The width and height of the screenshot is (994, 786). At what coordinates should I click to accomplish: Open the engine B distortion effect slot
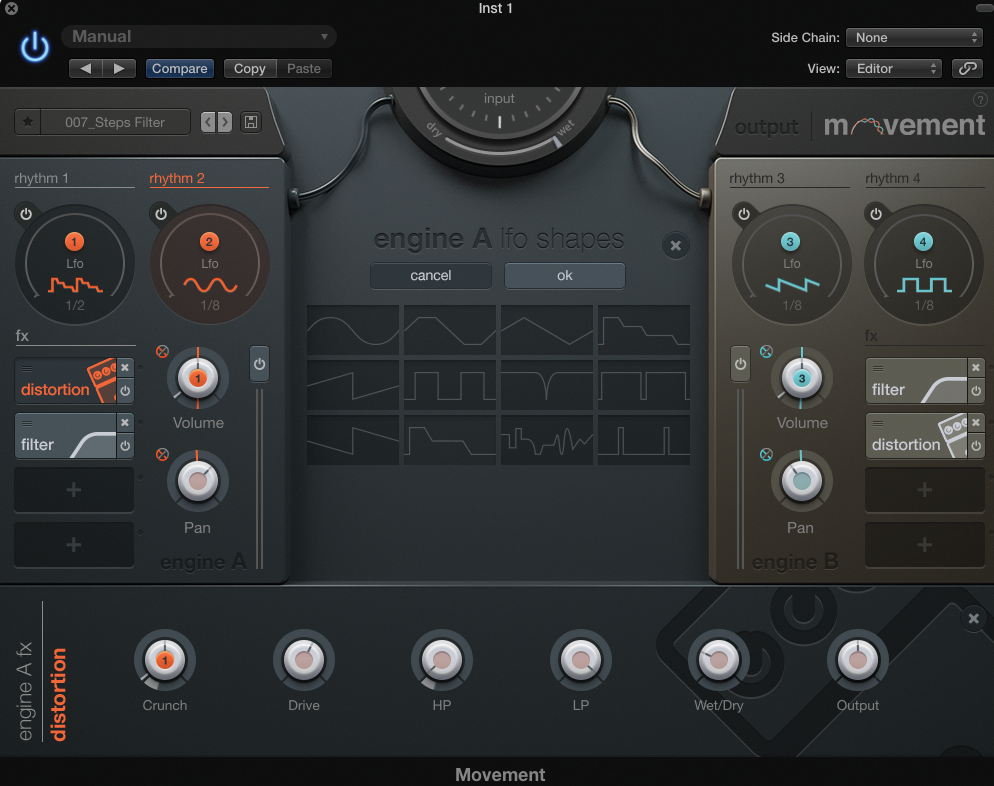917,435
